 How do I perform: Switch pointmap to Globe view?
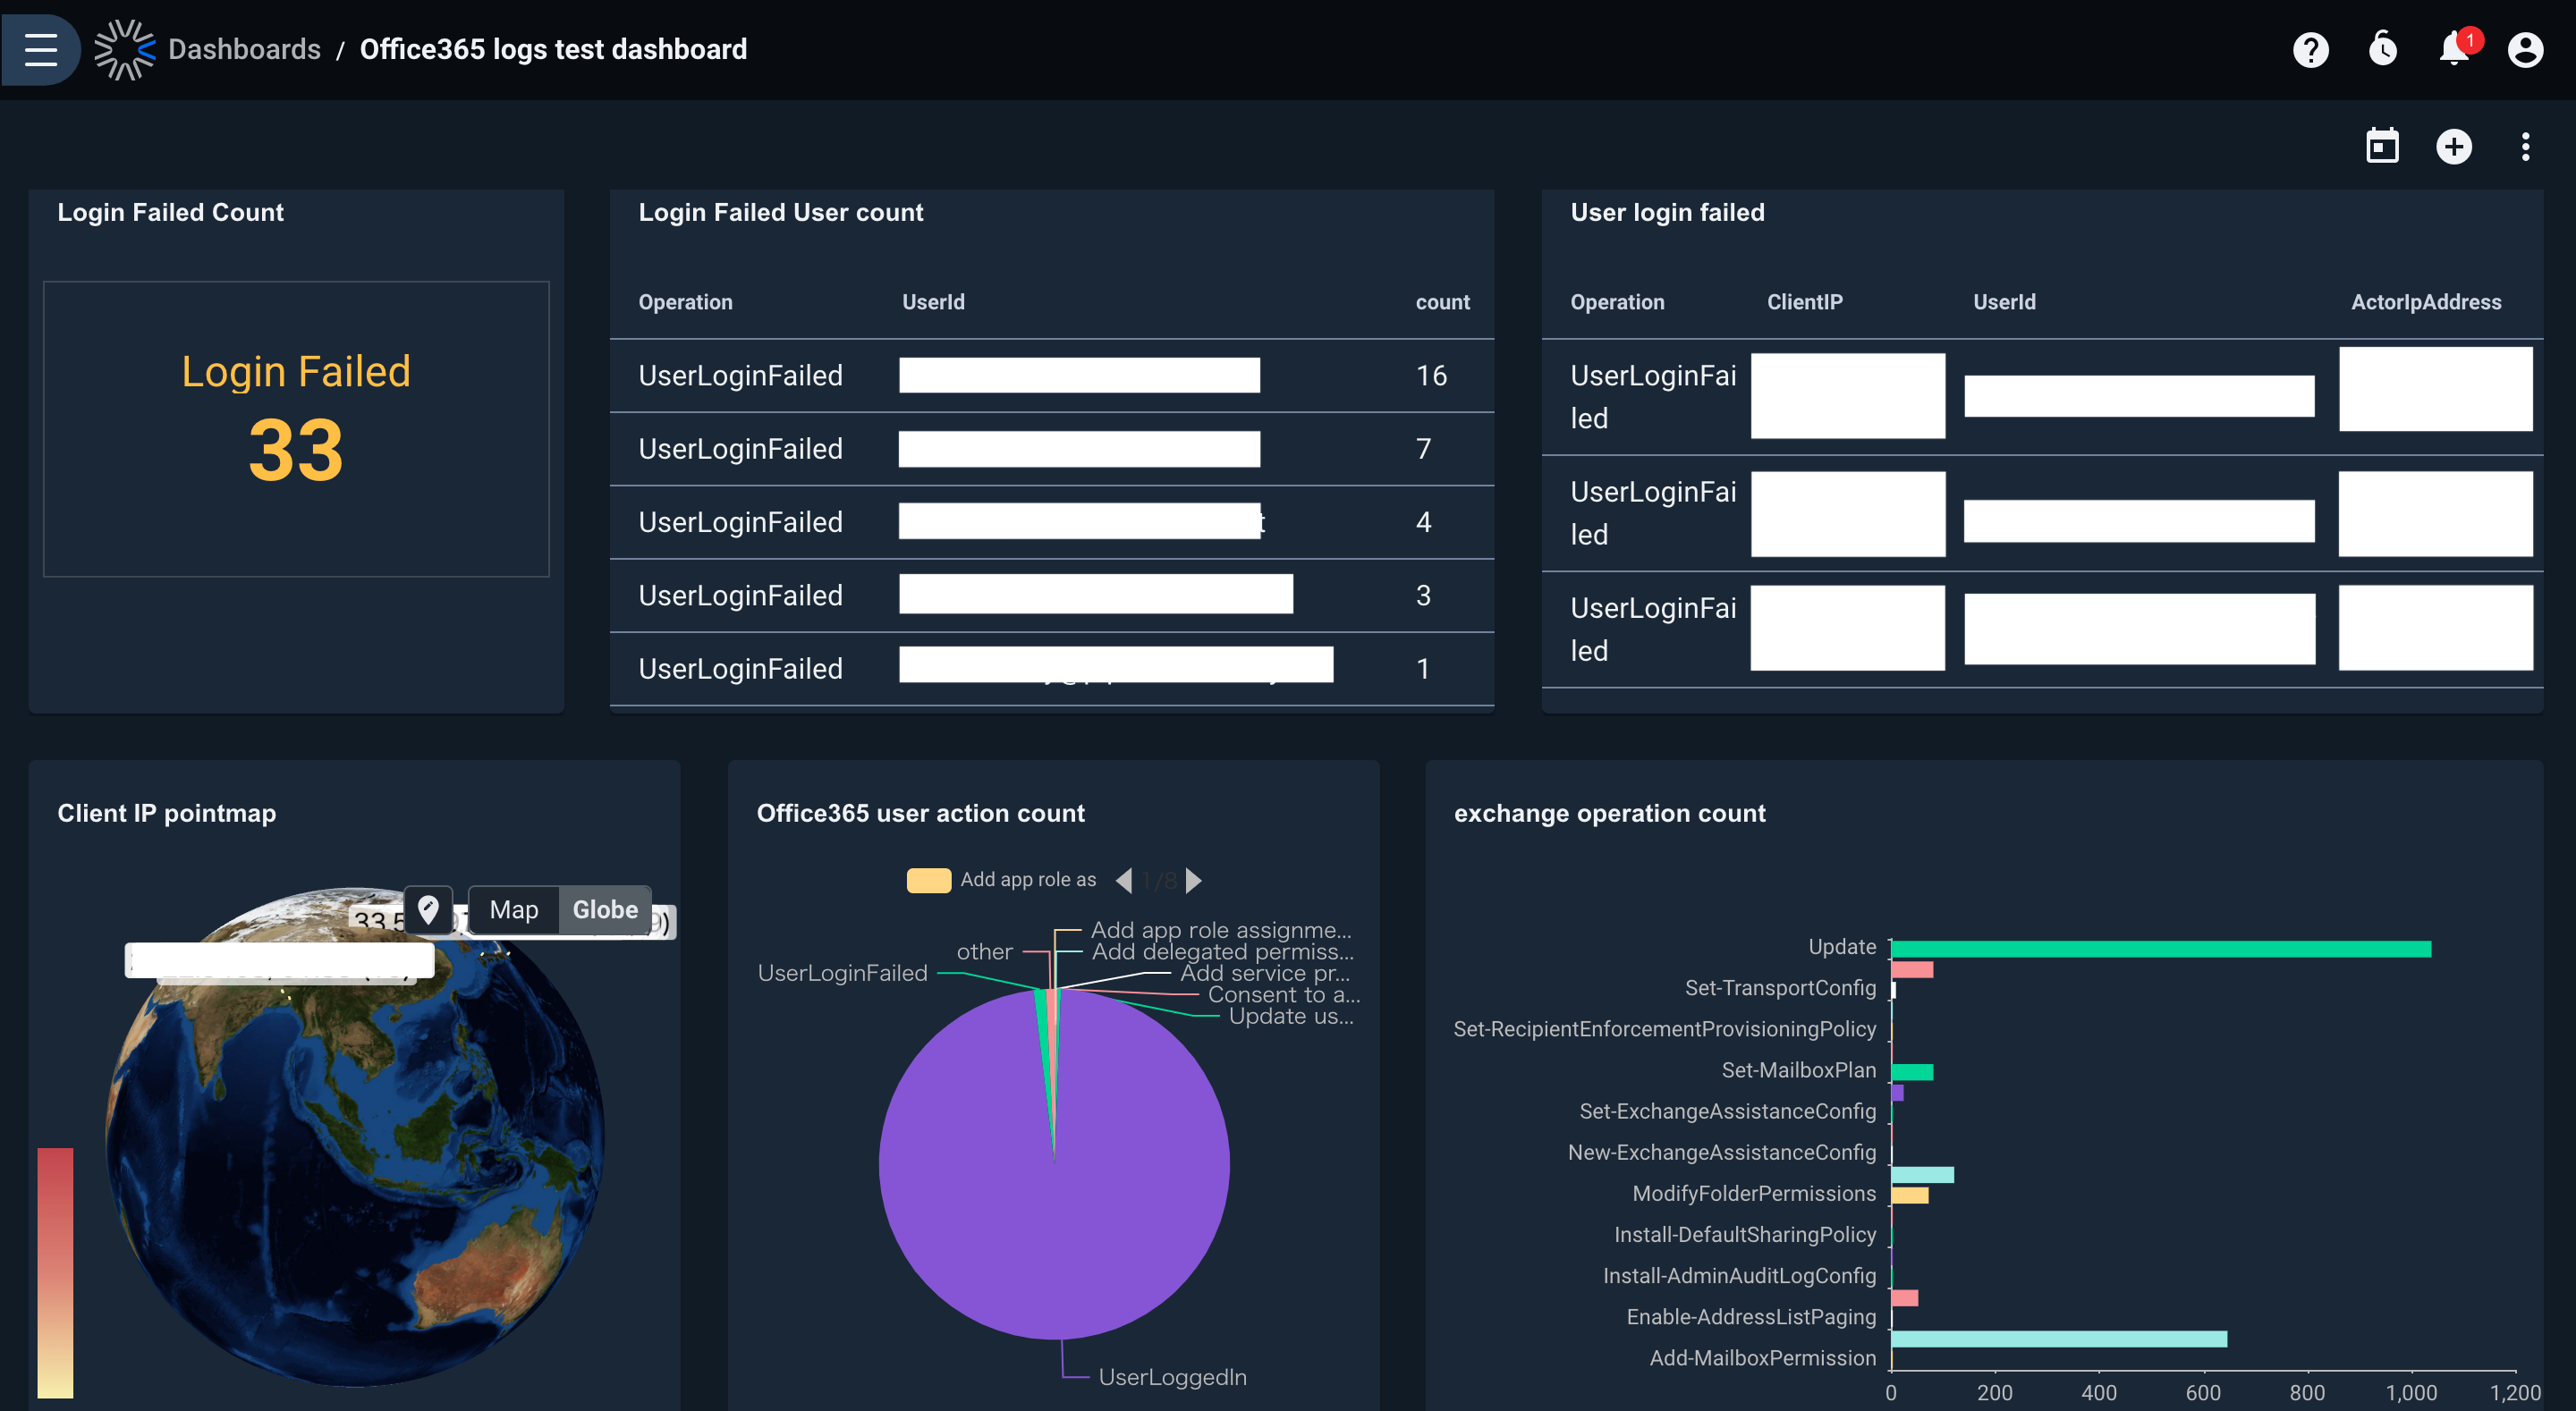(x=604, y=909)
